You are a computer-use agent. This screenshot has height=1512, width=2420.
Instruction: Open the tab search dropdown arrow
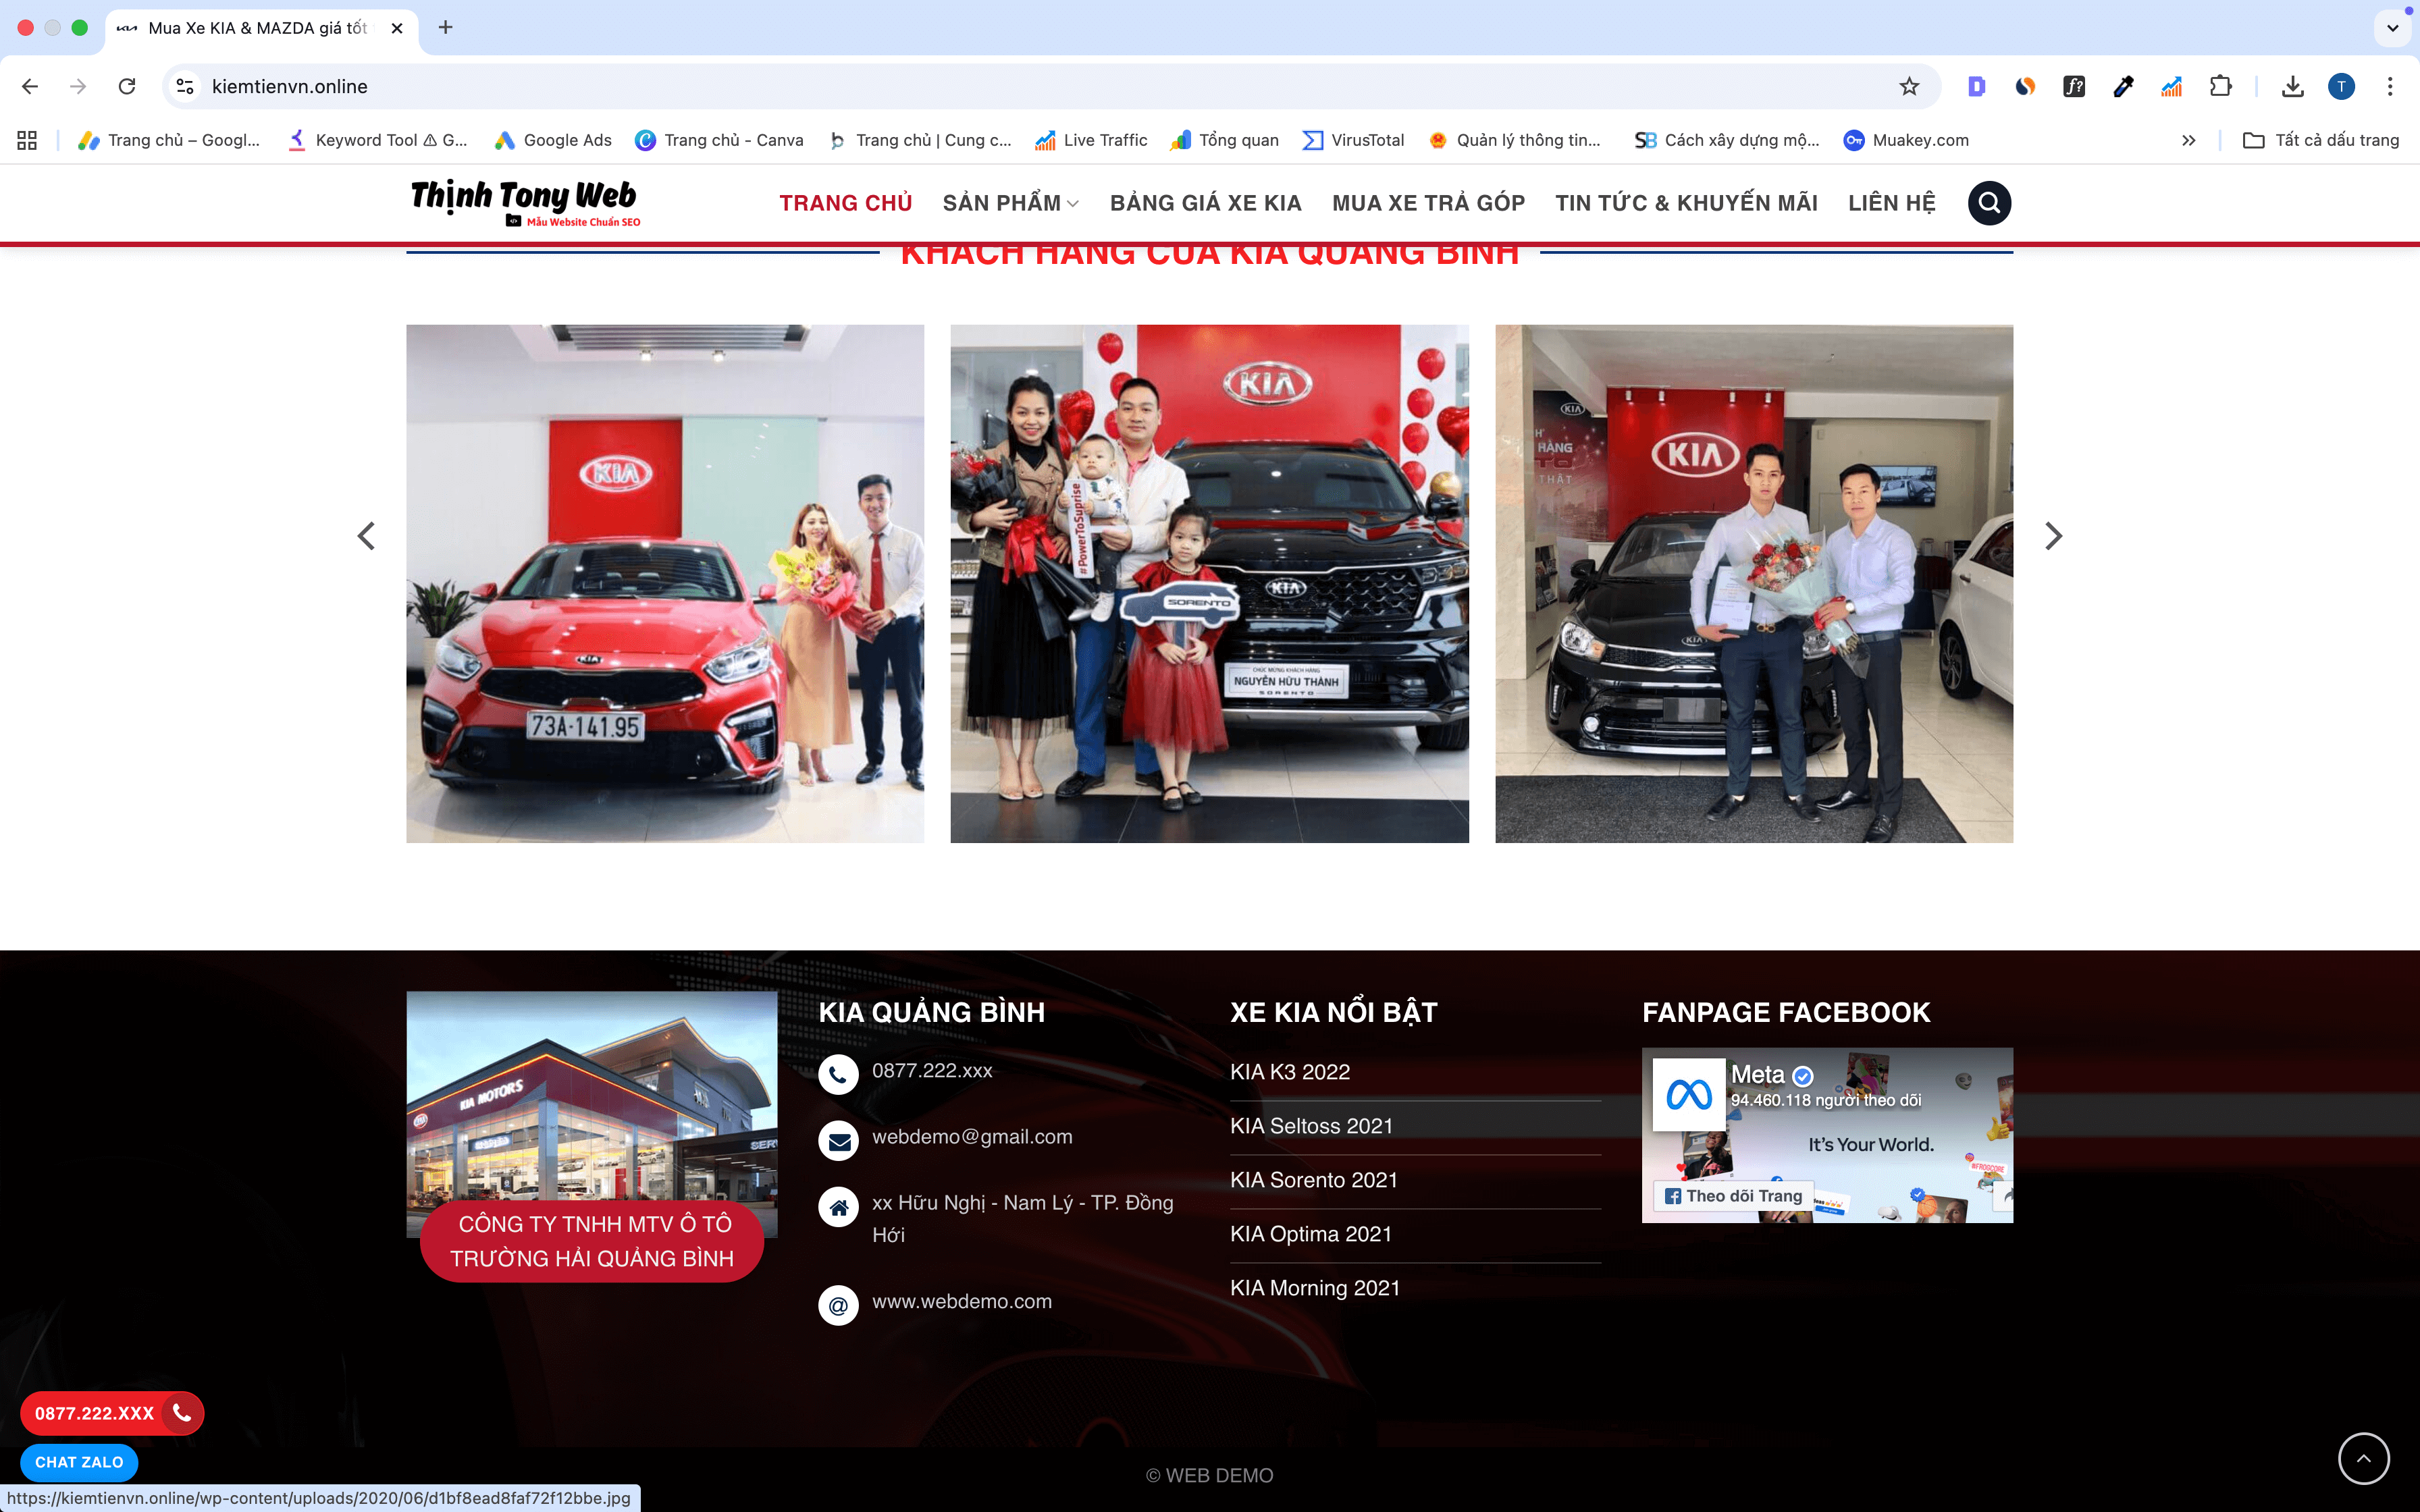(x=2392, y=28)
